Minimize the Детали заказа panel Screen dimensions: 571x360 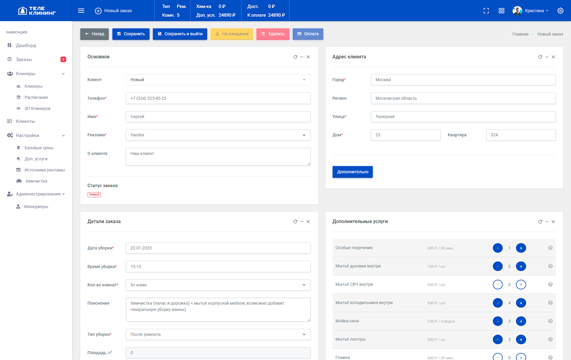(302, 221)
